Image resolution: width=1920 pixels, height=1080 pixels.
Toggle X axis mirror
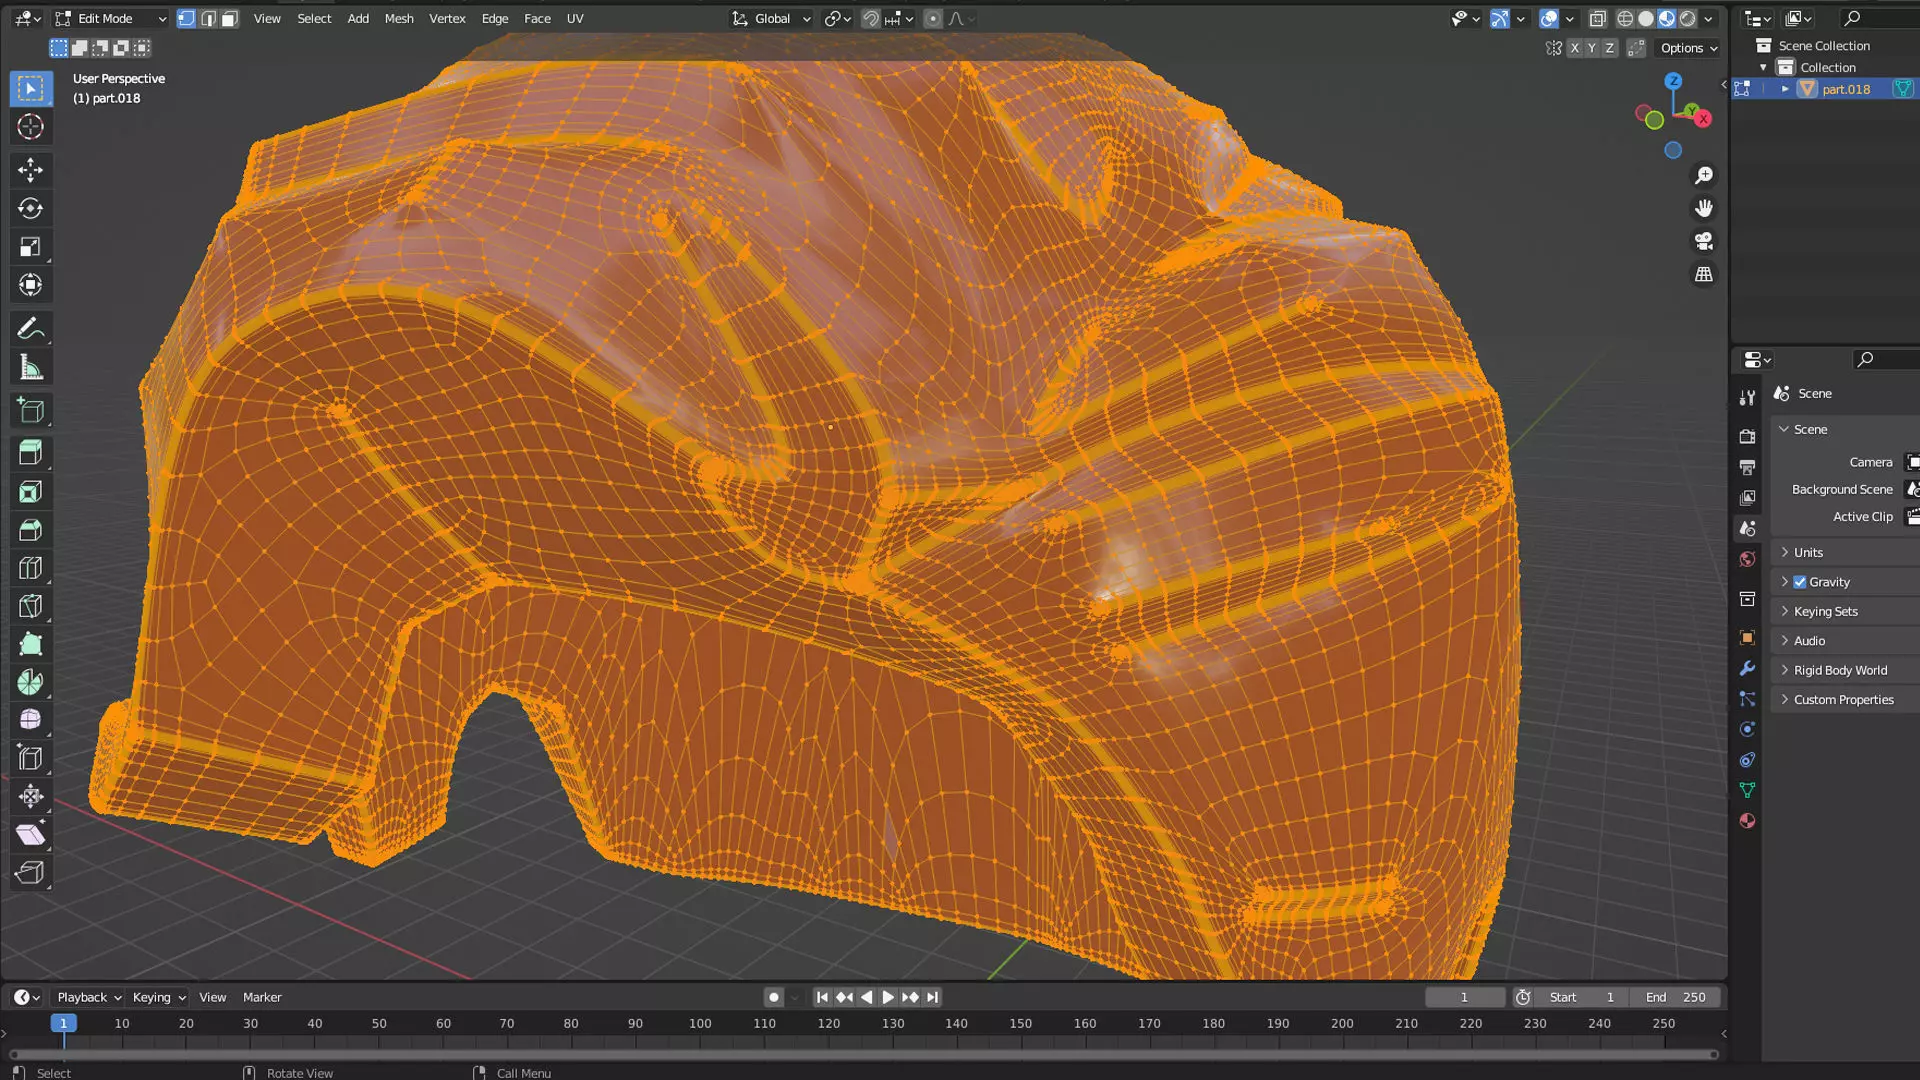point(1575,48)
